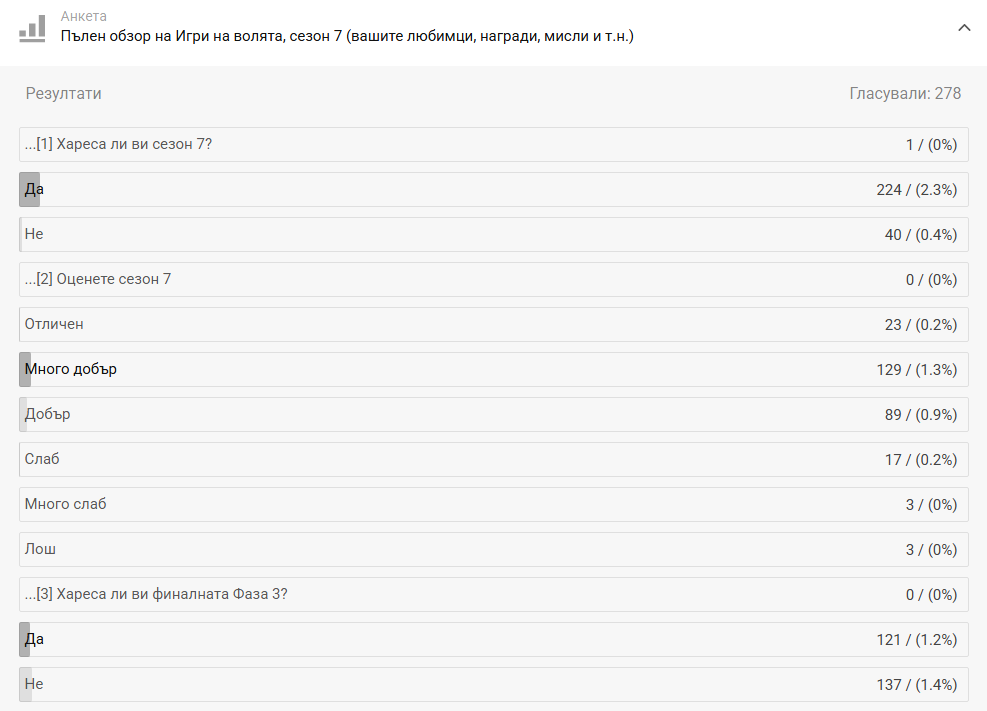
Task: Select the 'финалната Фаза 3' question row
Action: [493, 595]
